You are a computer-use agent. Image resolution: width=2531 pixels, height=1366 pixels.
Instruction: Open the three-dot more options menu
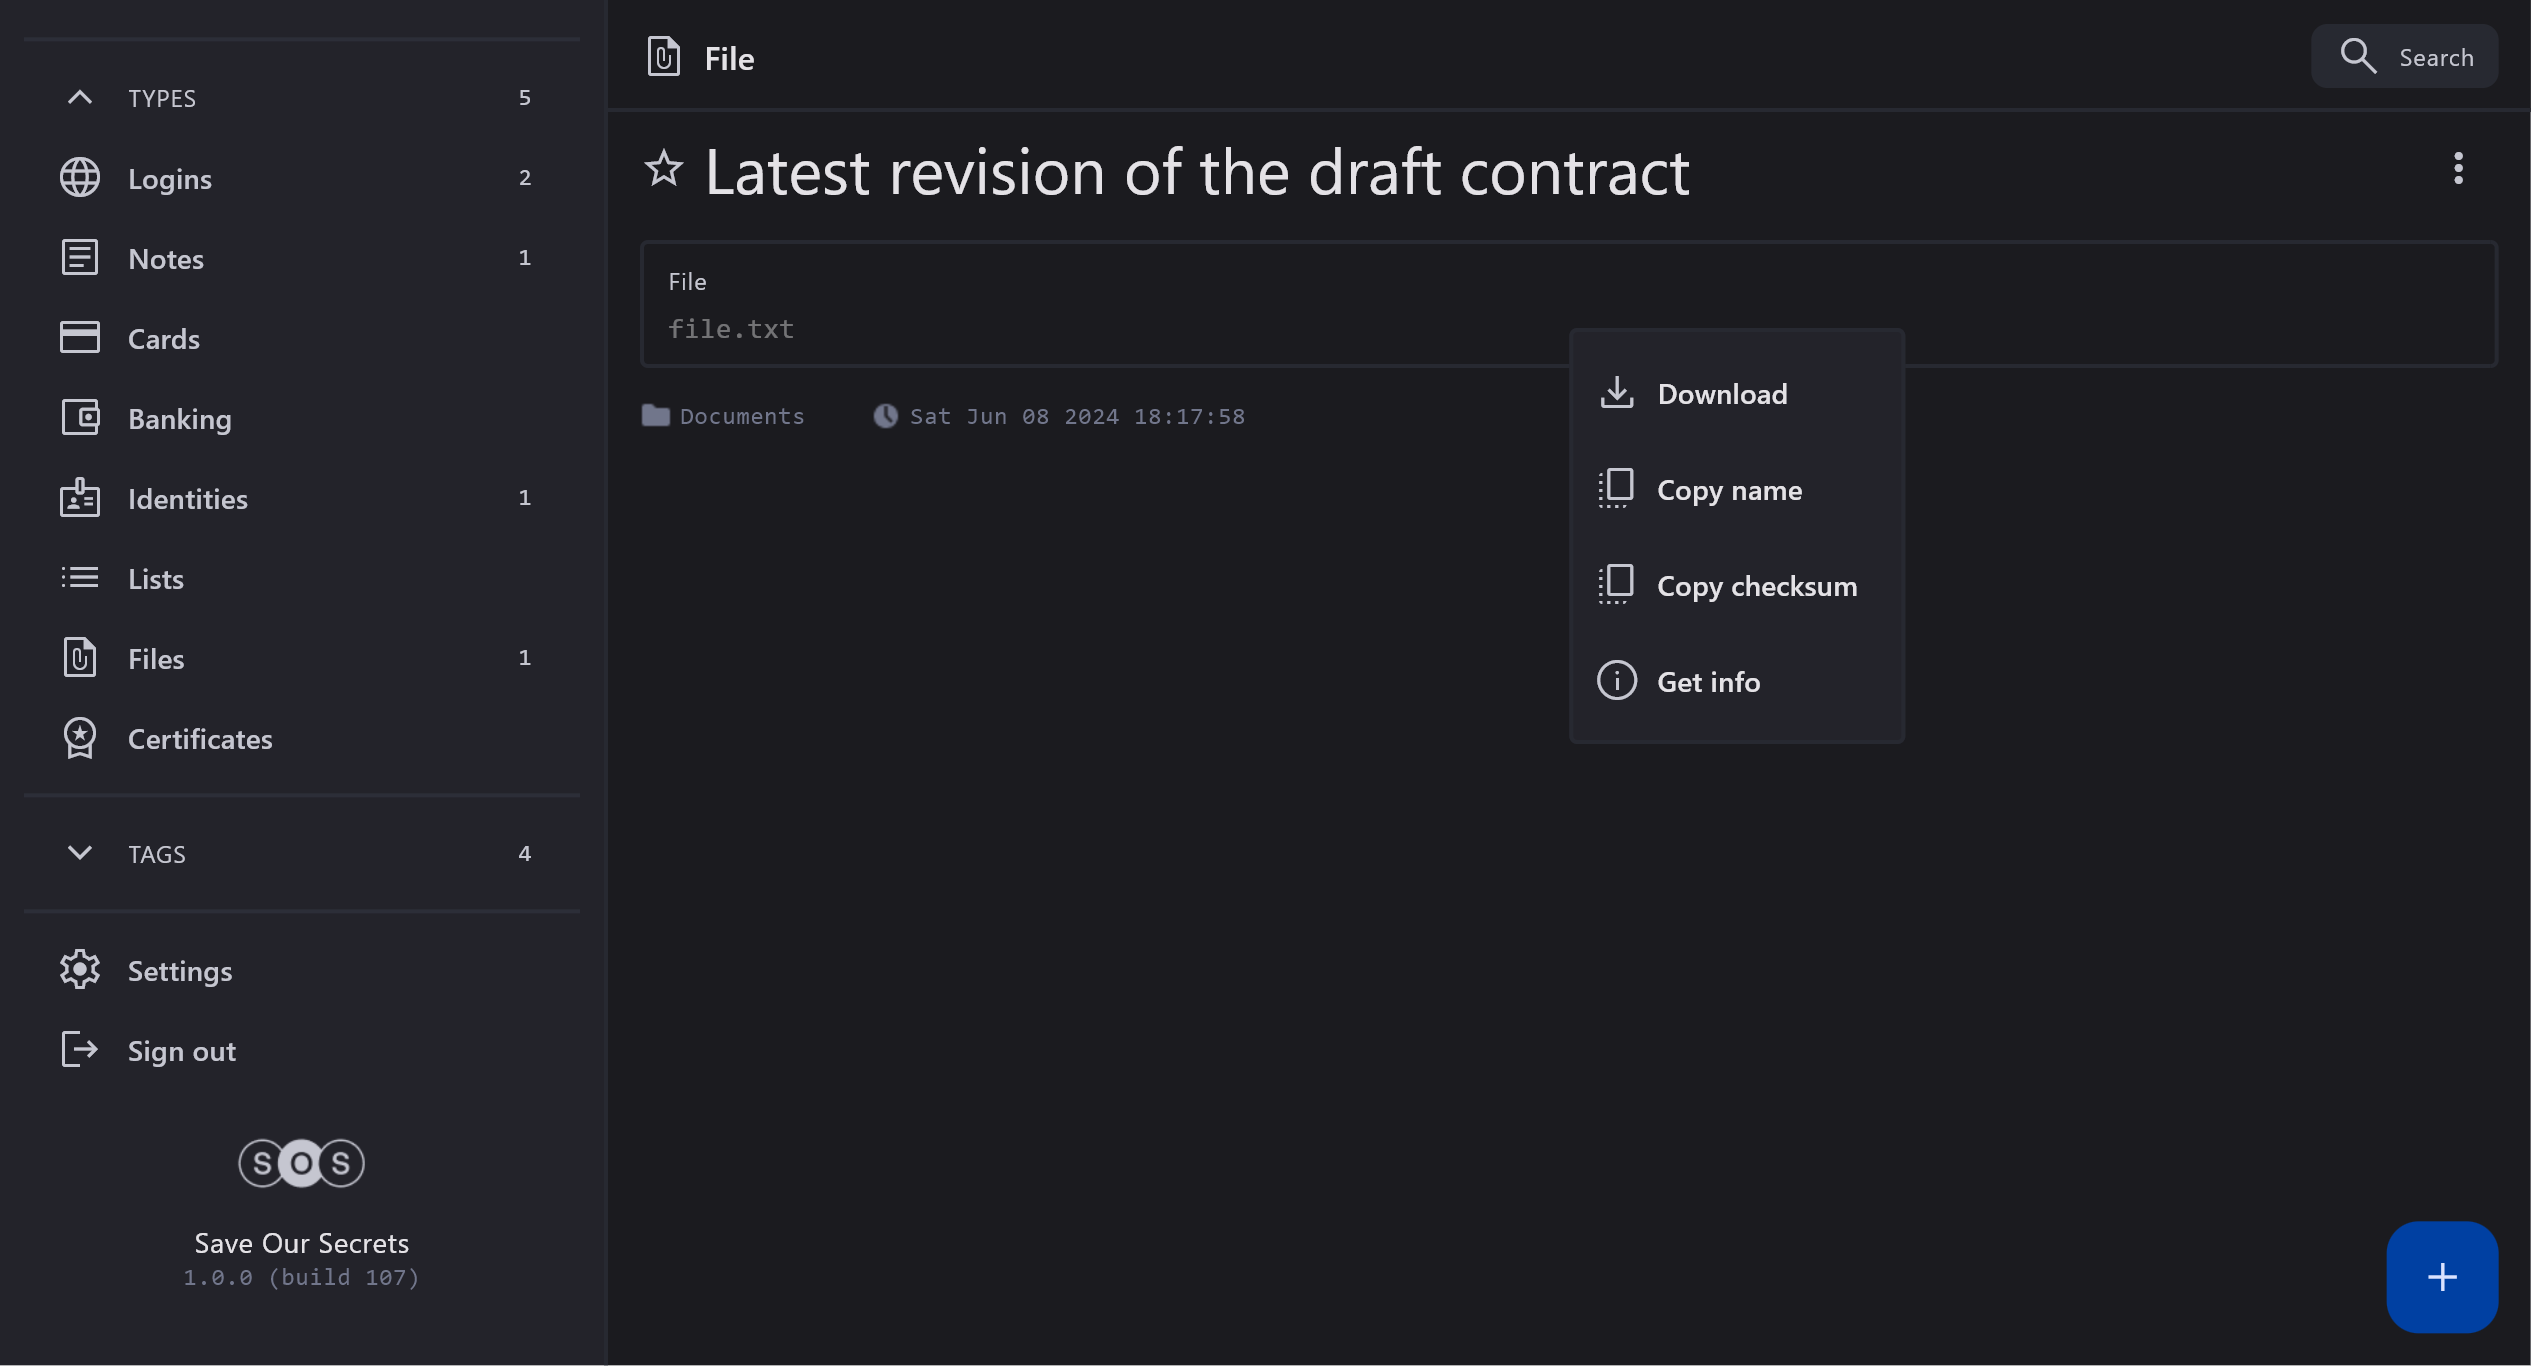(x=2458, y=169)
